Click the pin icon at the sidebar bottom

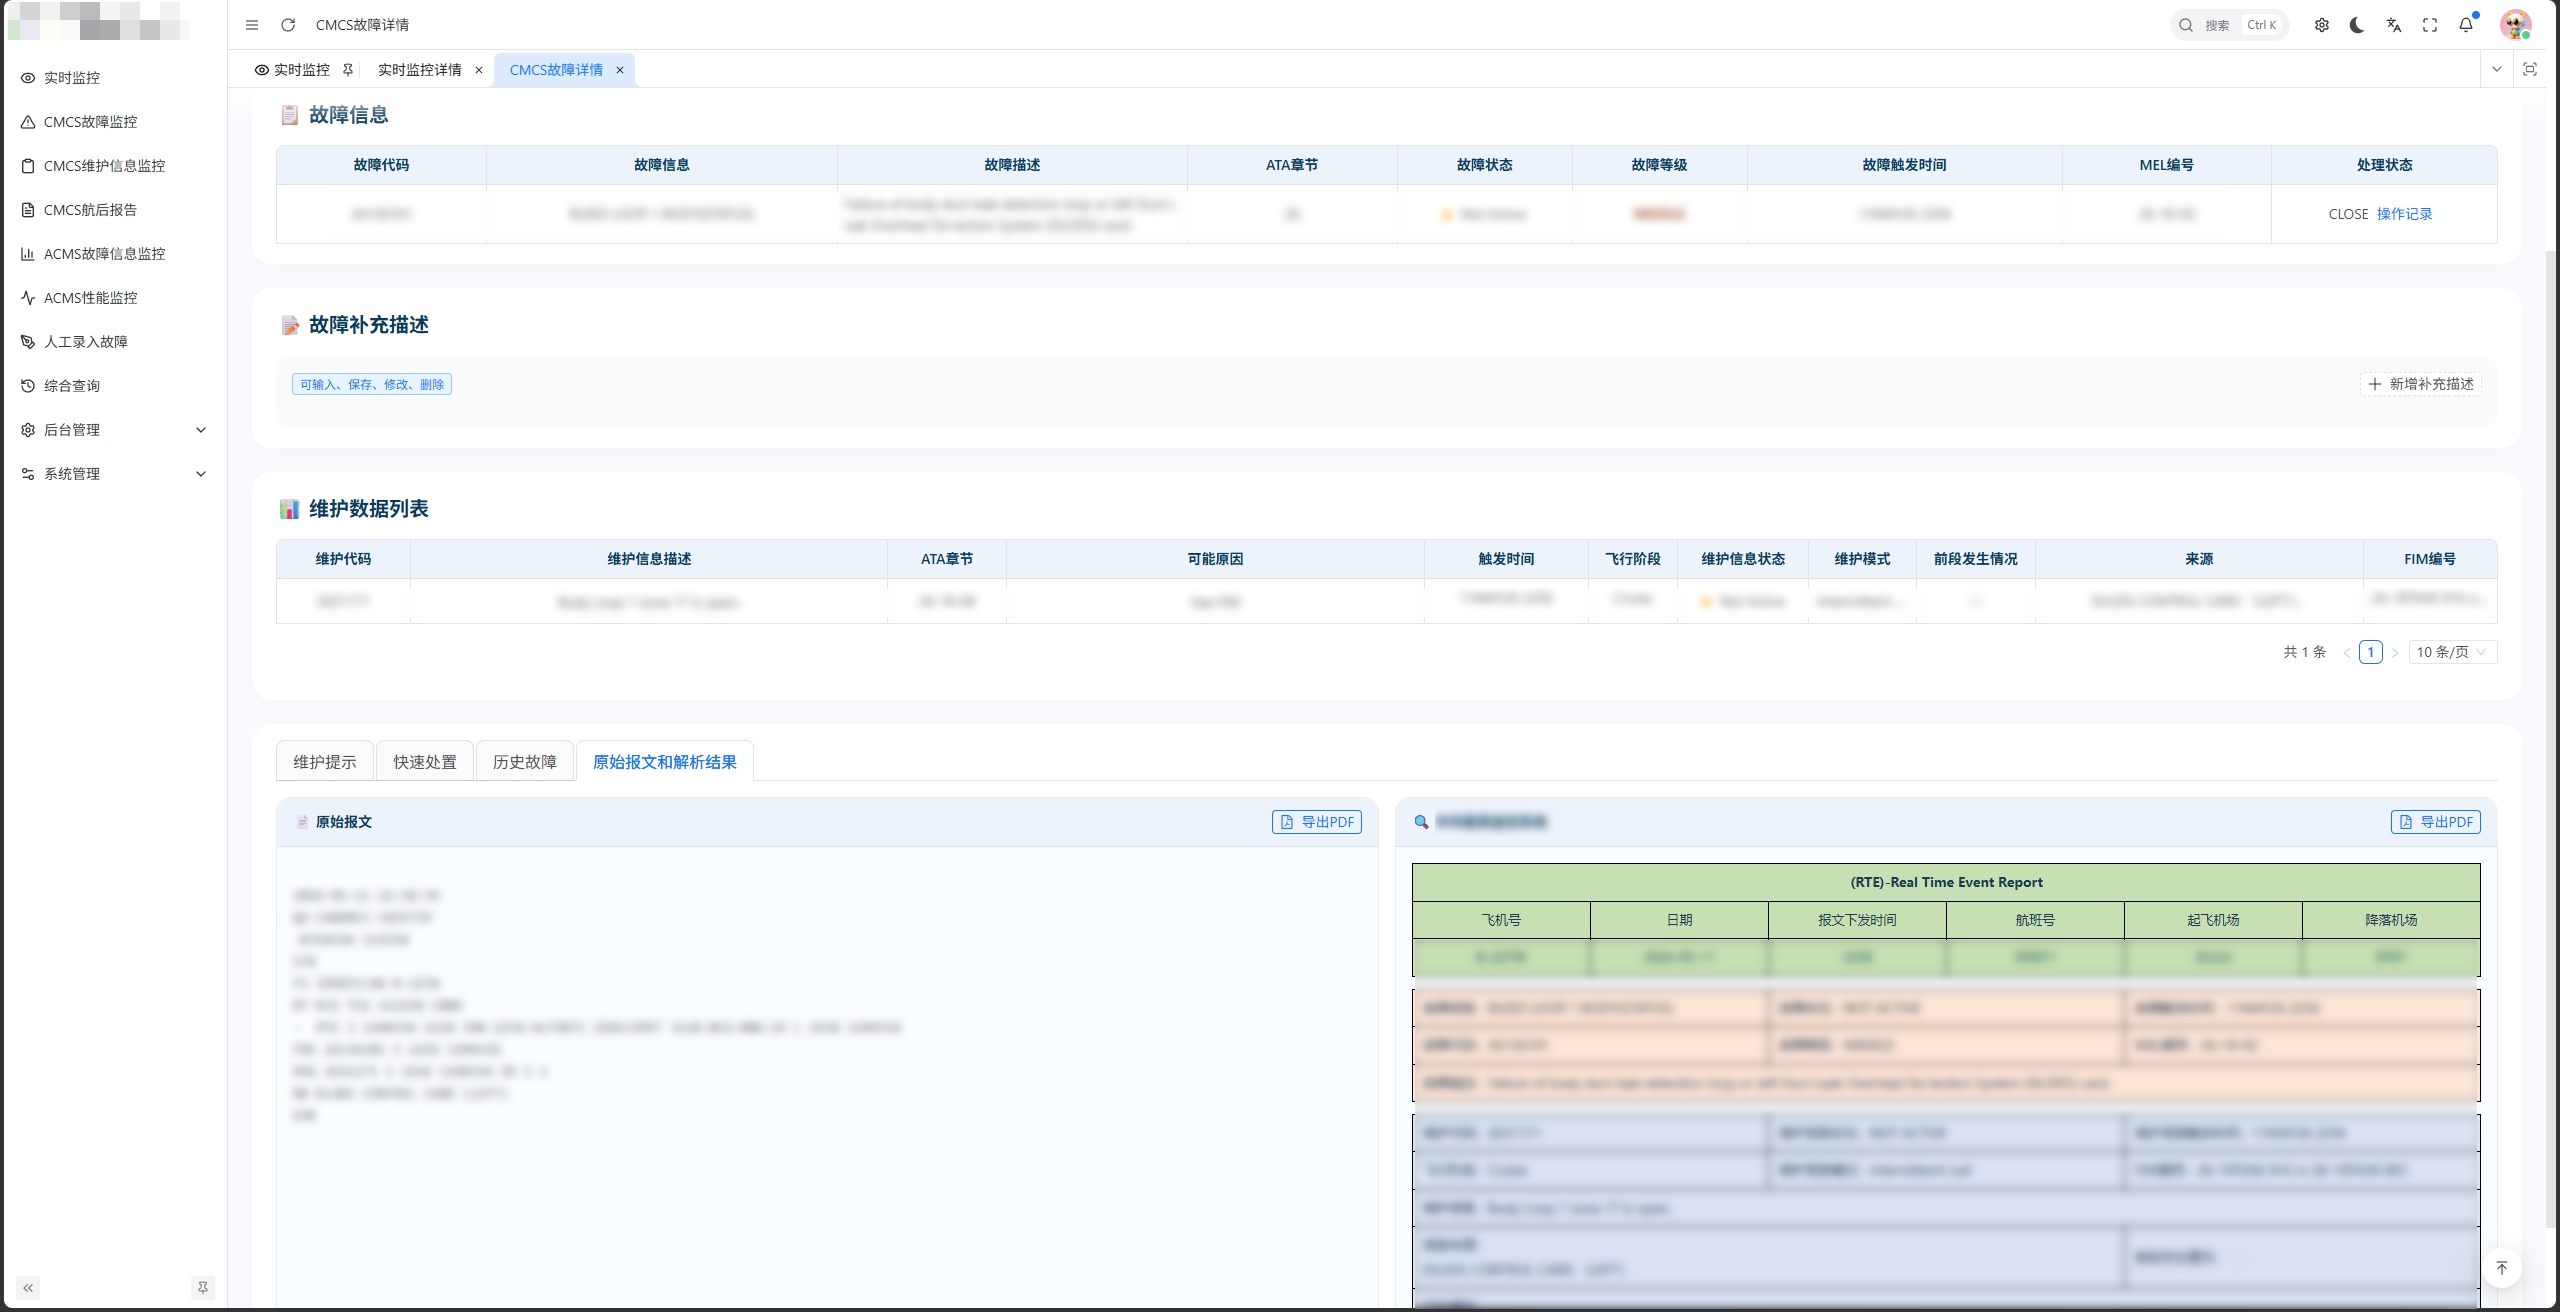pos(203,1288)
